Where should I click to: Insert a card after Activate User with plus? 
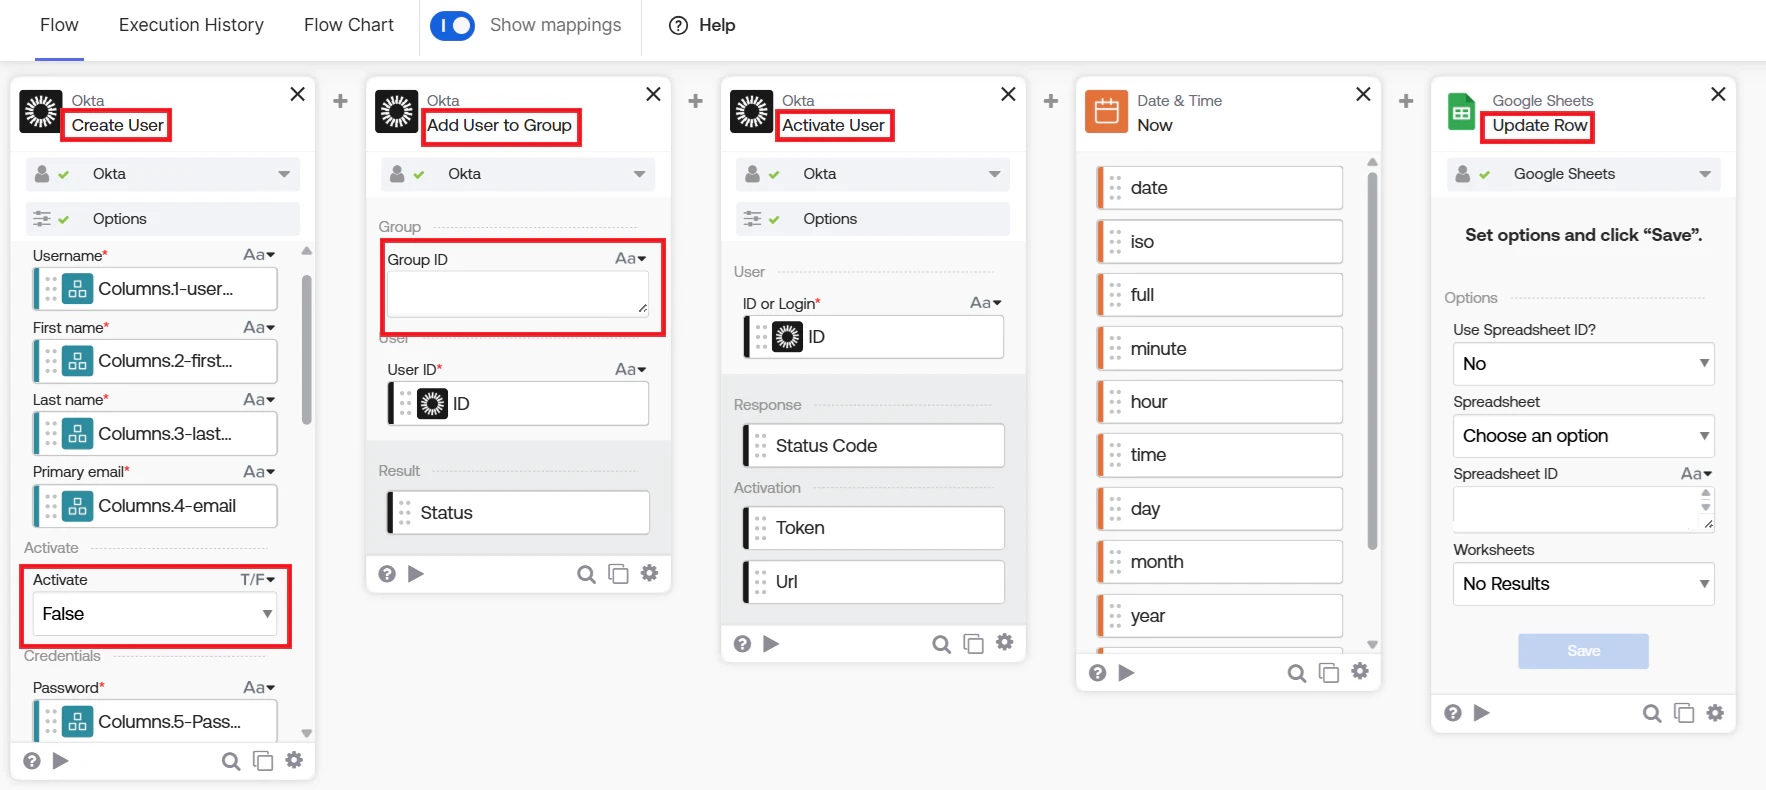pyautogui.click(x=1051, y=101)
